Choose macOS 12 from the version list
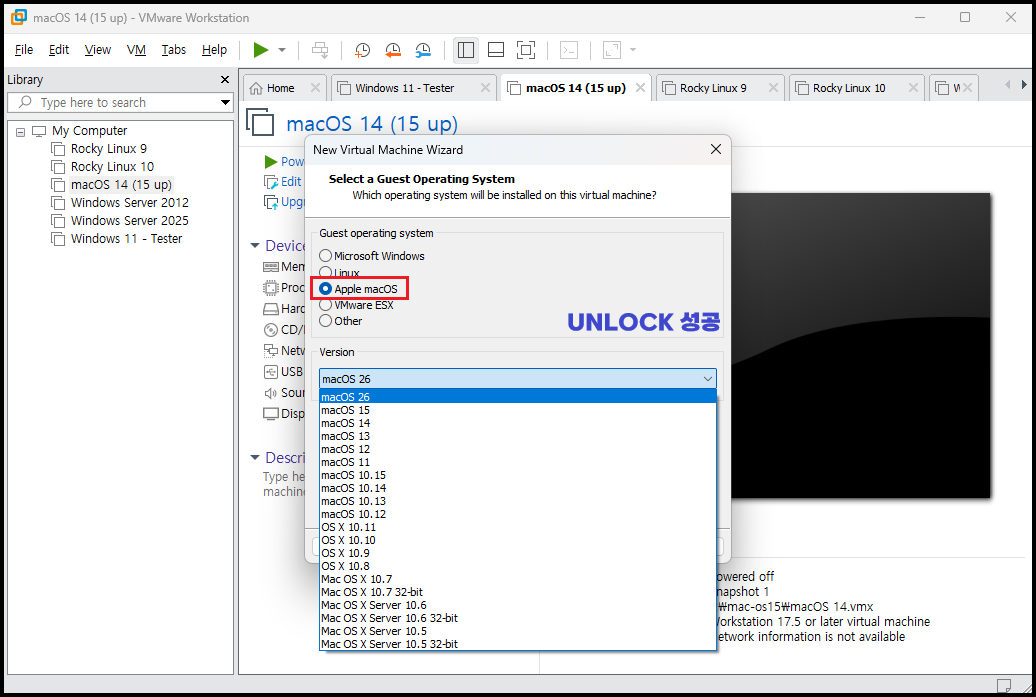 [x=517, y=449]
